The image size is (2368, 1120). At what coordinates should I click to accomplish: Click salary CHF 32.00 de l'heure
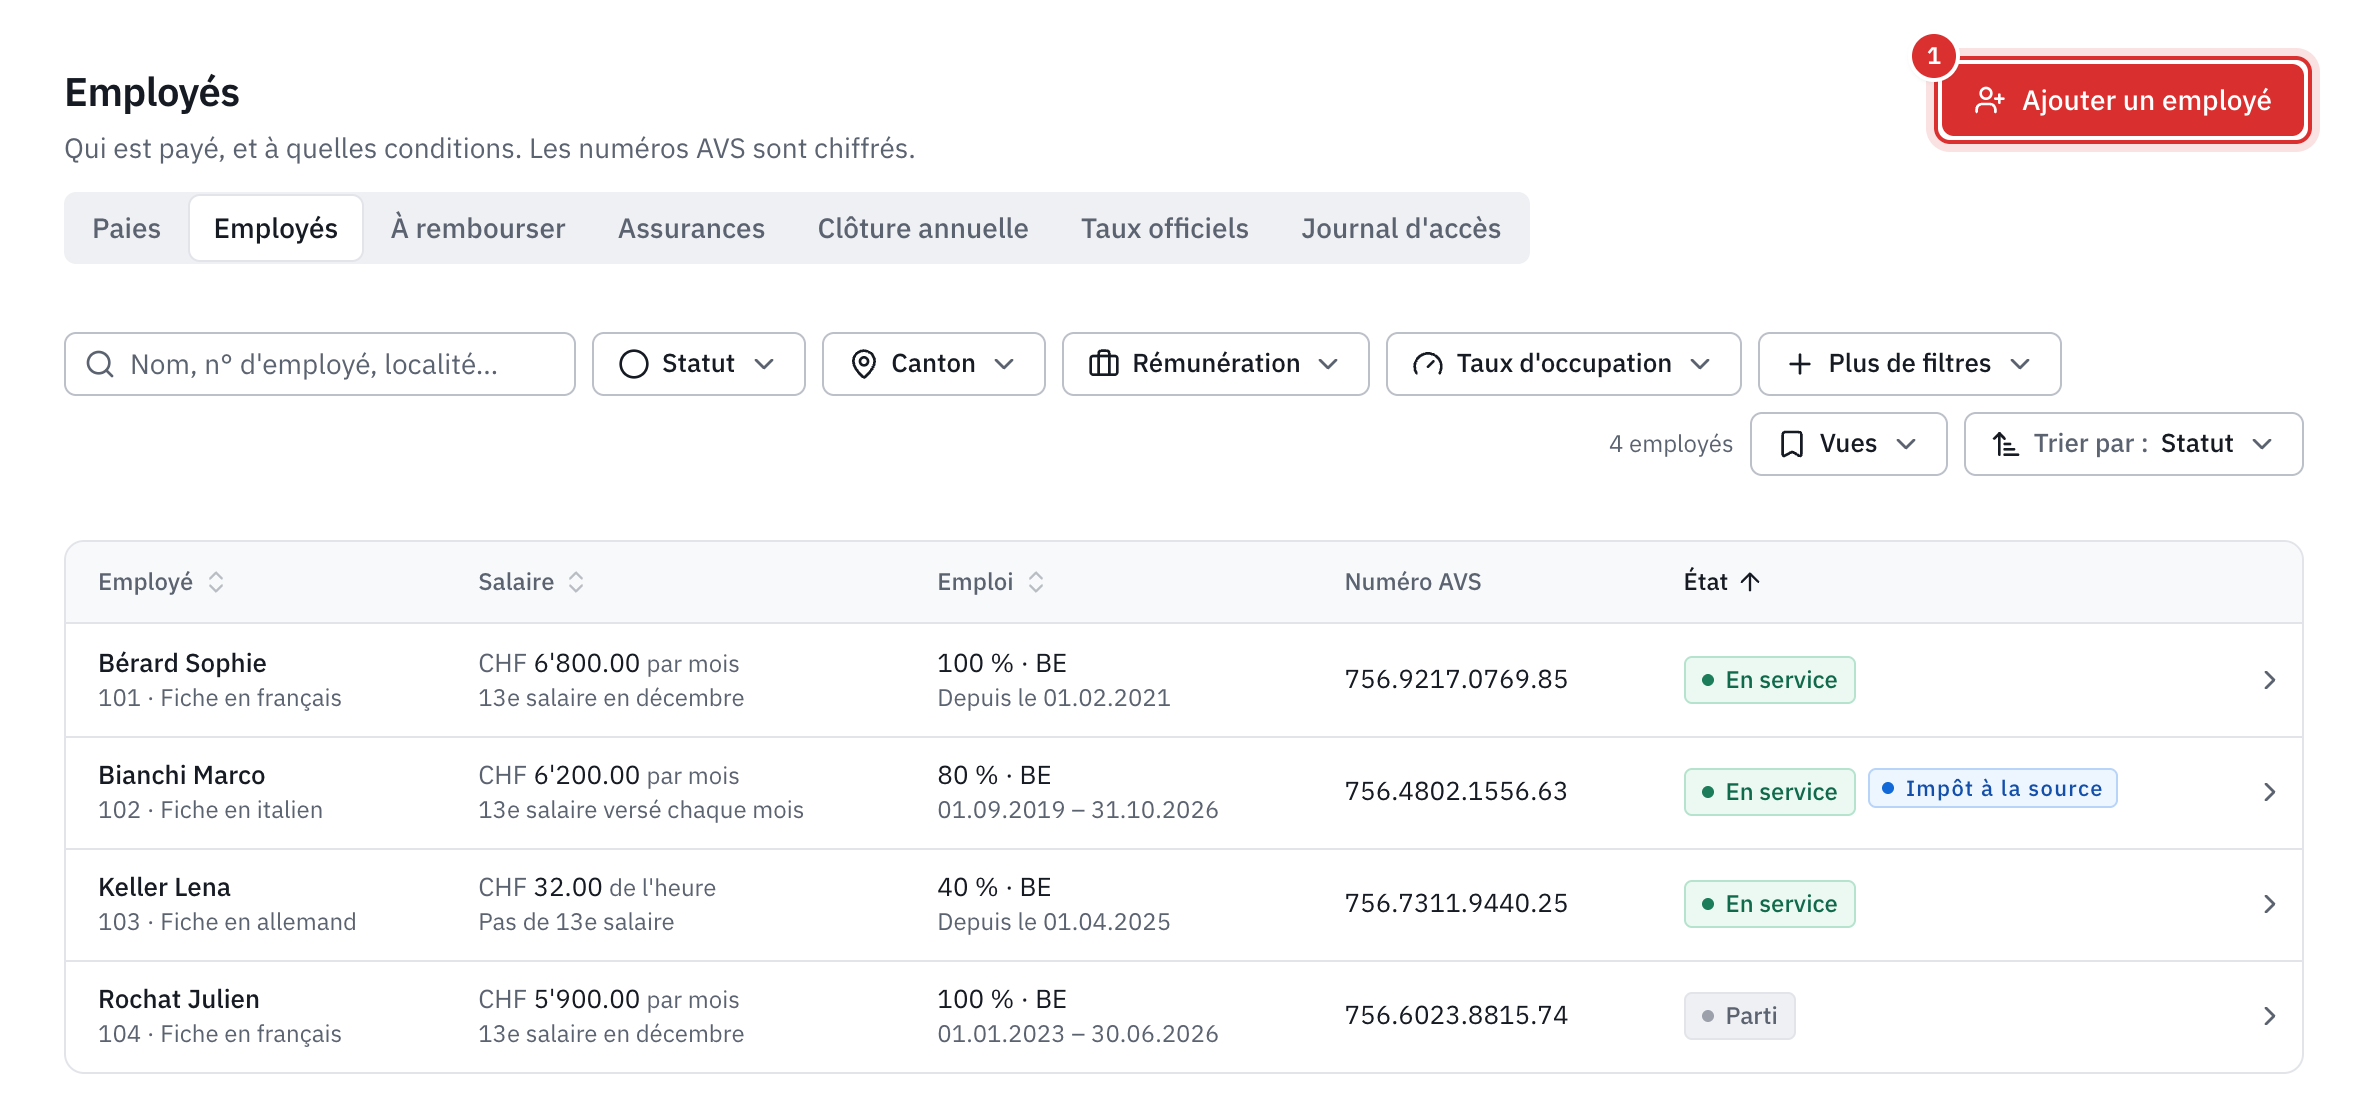tap(597, 887)
